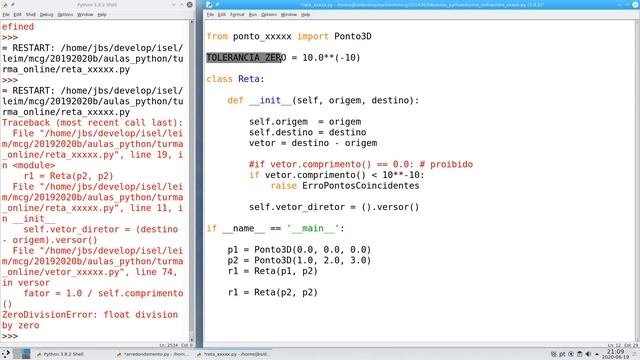Screen dimensions: 640x360
Task: Click 'Traceback (most recent call last):' in shell
Action: point(92,123)
